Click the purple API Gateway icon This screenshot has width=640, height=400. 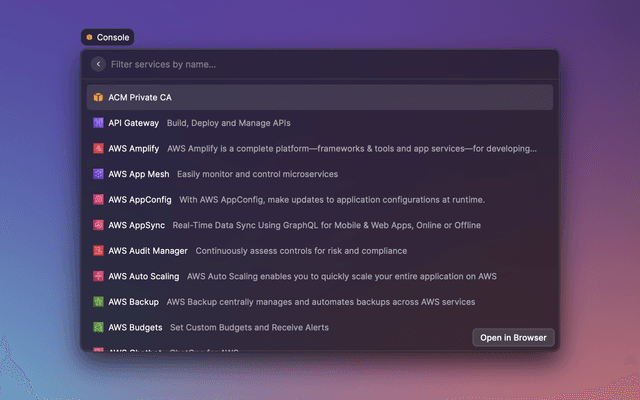point(98,123)
